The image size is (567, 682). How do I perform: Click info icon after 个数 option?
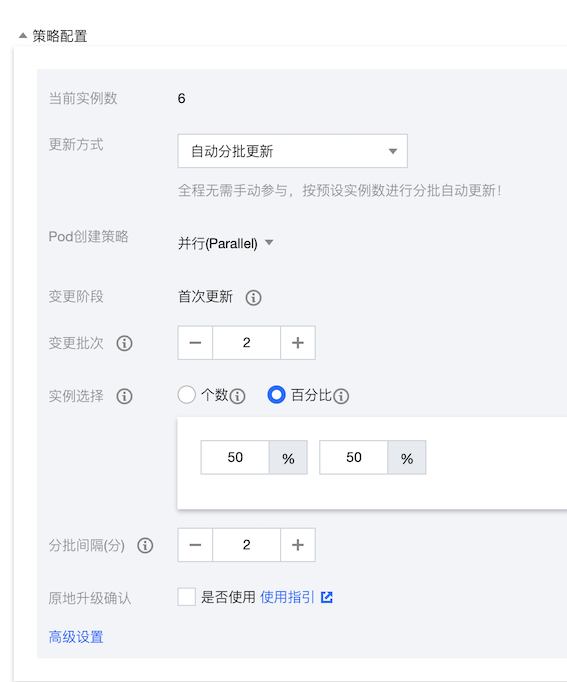tap(237, 396)
